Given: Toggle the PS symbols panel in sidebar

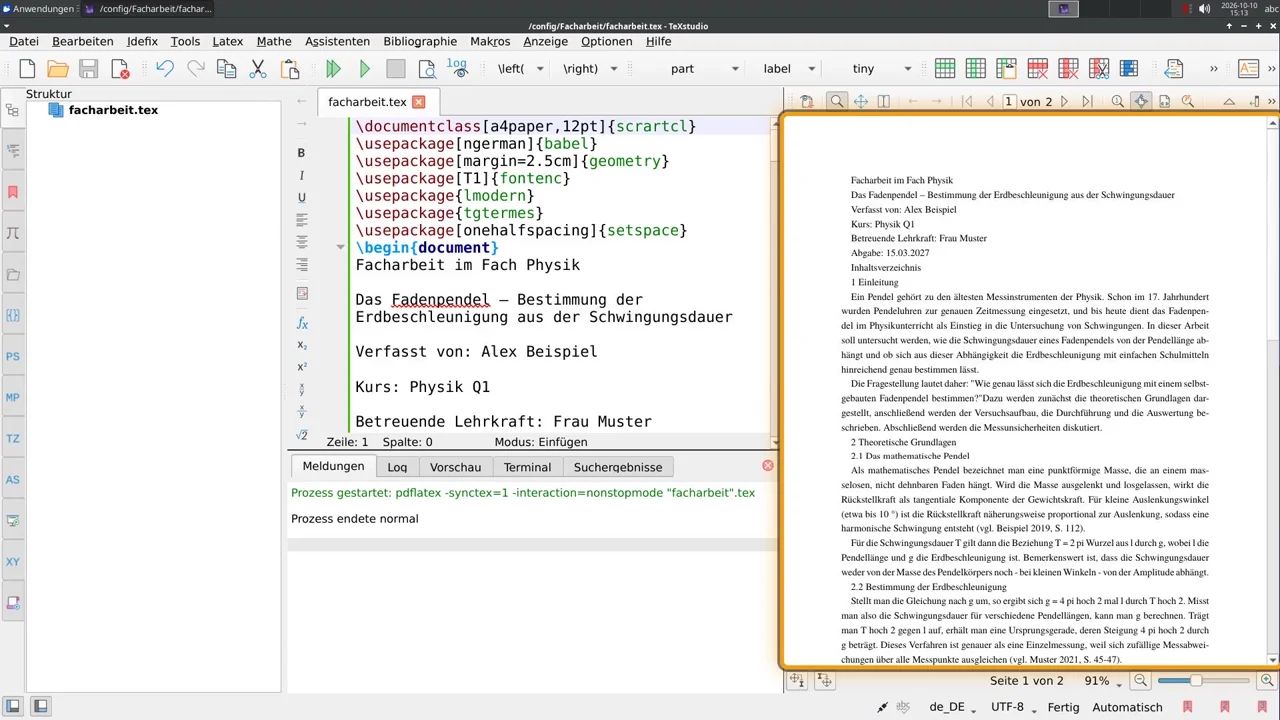Looking at the screenshot, I should tap(13, 356).
